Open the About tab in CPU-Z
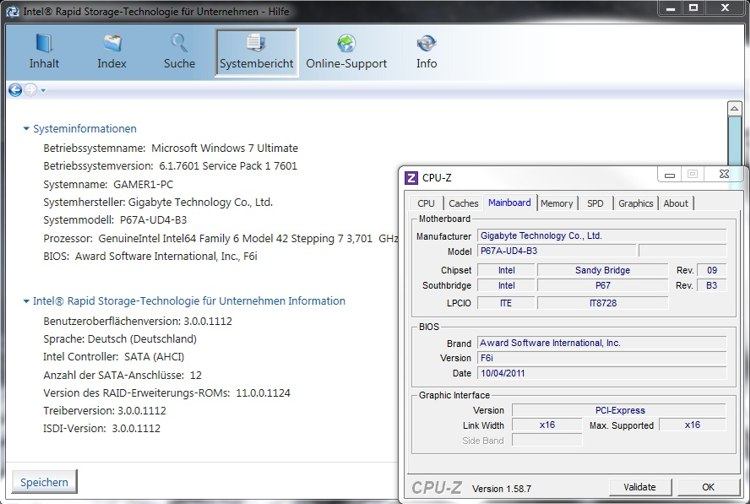Image resolution: width=750 pixels, height=504 pixels. tap(675, 203)
